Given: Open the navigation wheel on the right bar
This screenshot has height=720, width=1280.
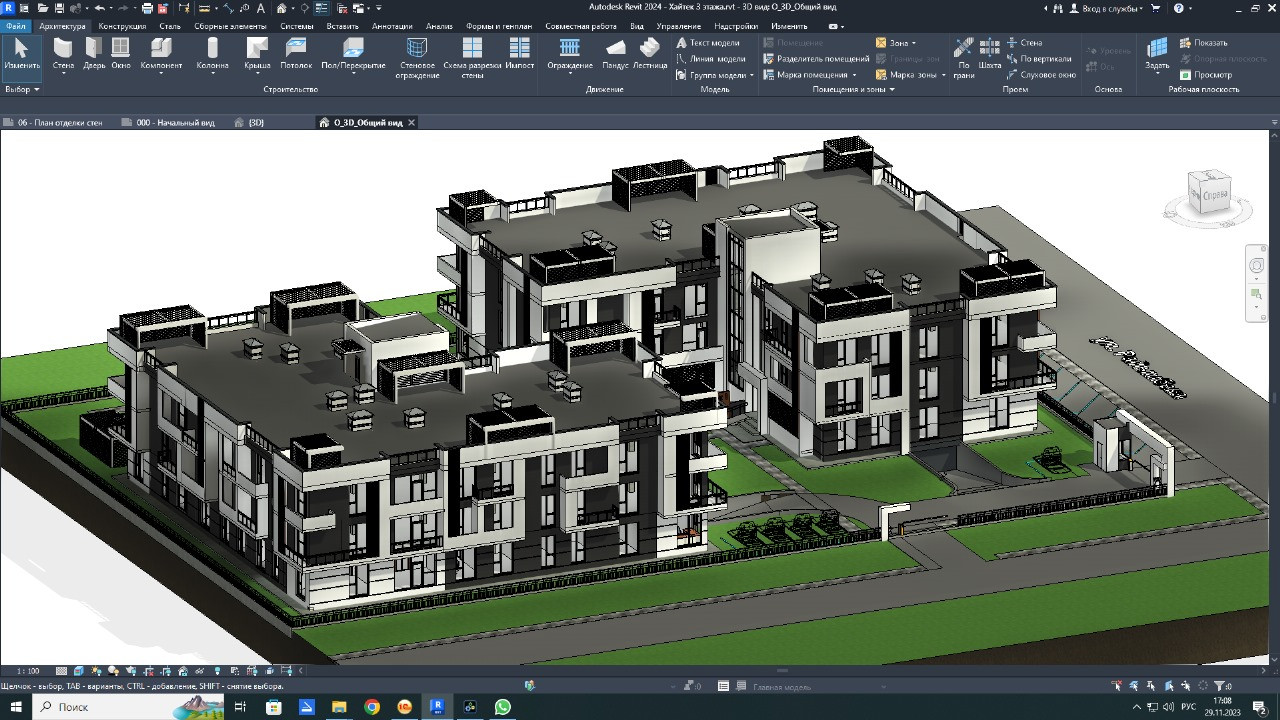Looking at the screenshot, I should point(1257,266).
